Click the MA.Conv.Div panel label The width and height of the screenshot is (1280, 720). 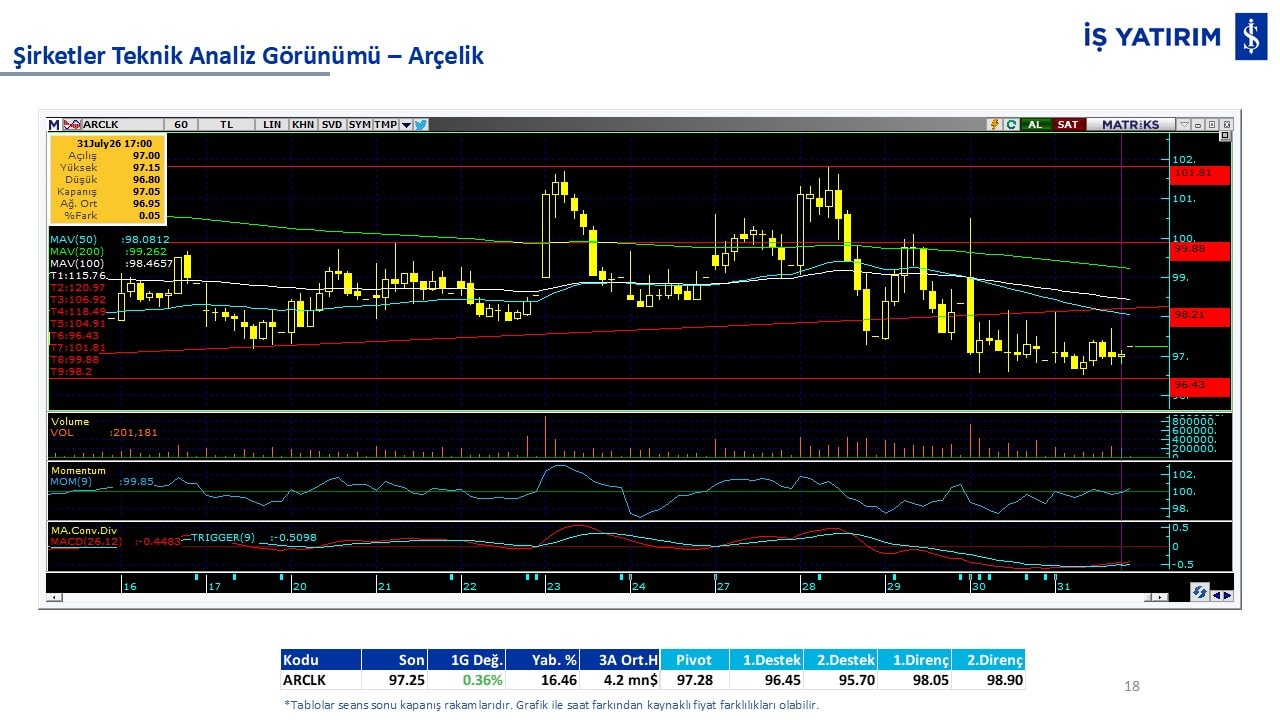click(x=82, y=529)
